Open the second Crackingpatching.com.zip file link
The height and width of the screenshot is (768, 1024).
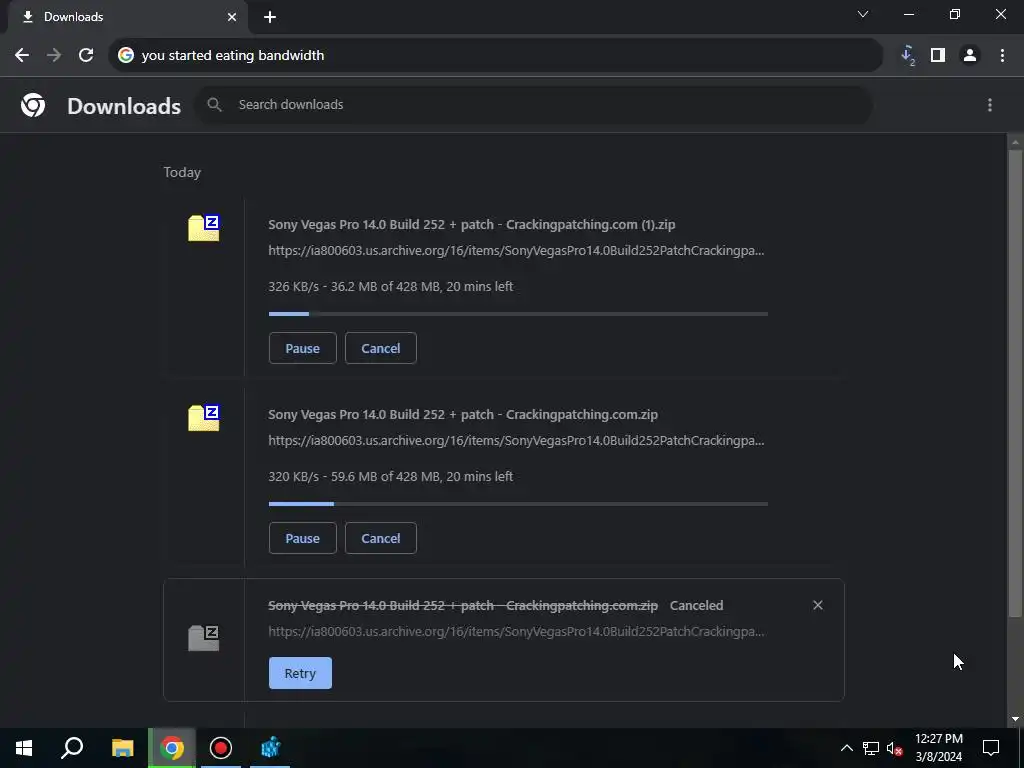[463, 415]
